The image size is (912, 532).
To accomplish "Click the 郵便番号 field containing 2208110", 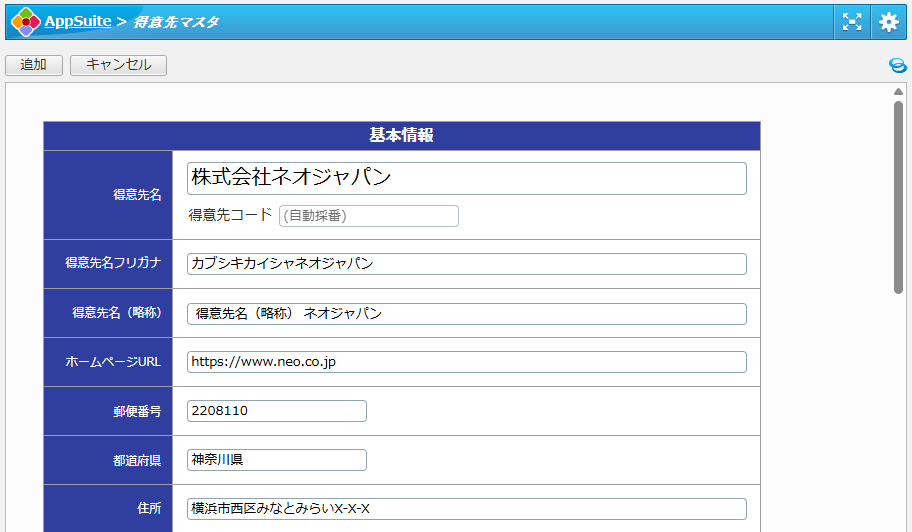I will click(x=276, y=411).
